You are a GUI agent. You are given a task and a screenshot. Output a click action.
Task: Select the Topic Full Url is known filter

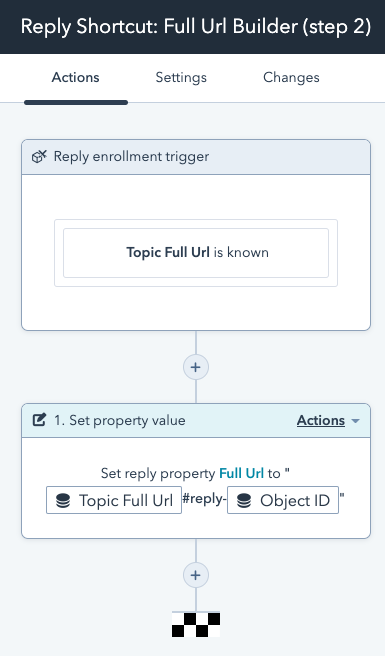tap(196, 253)
